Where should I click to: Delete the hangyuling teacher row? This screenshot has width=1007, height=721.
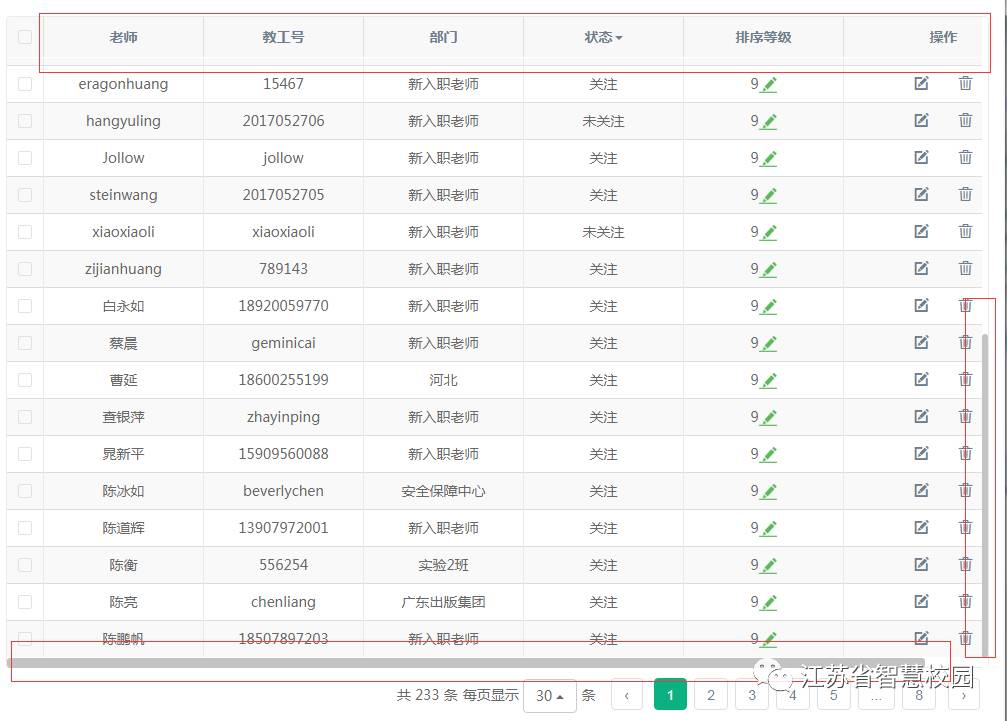965,120
